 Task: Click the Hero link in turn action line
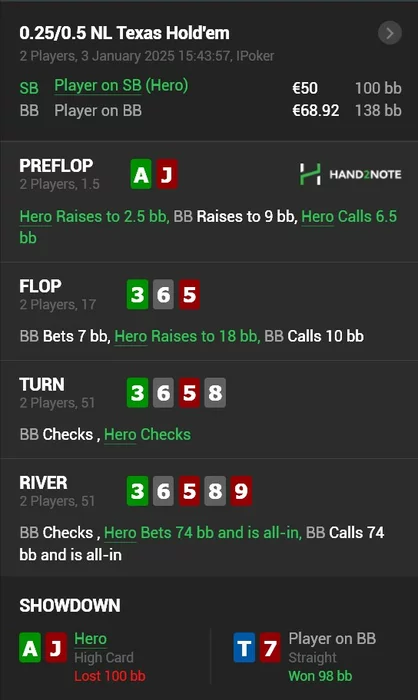pyautogui.click(x=120, y=434)
